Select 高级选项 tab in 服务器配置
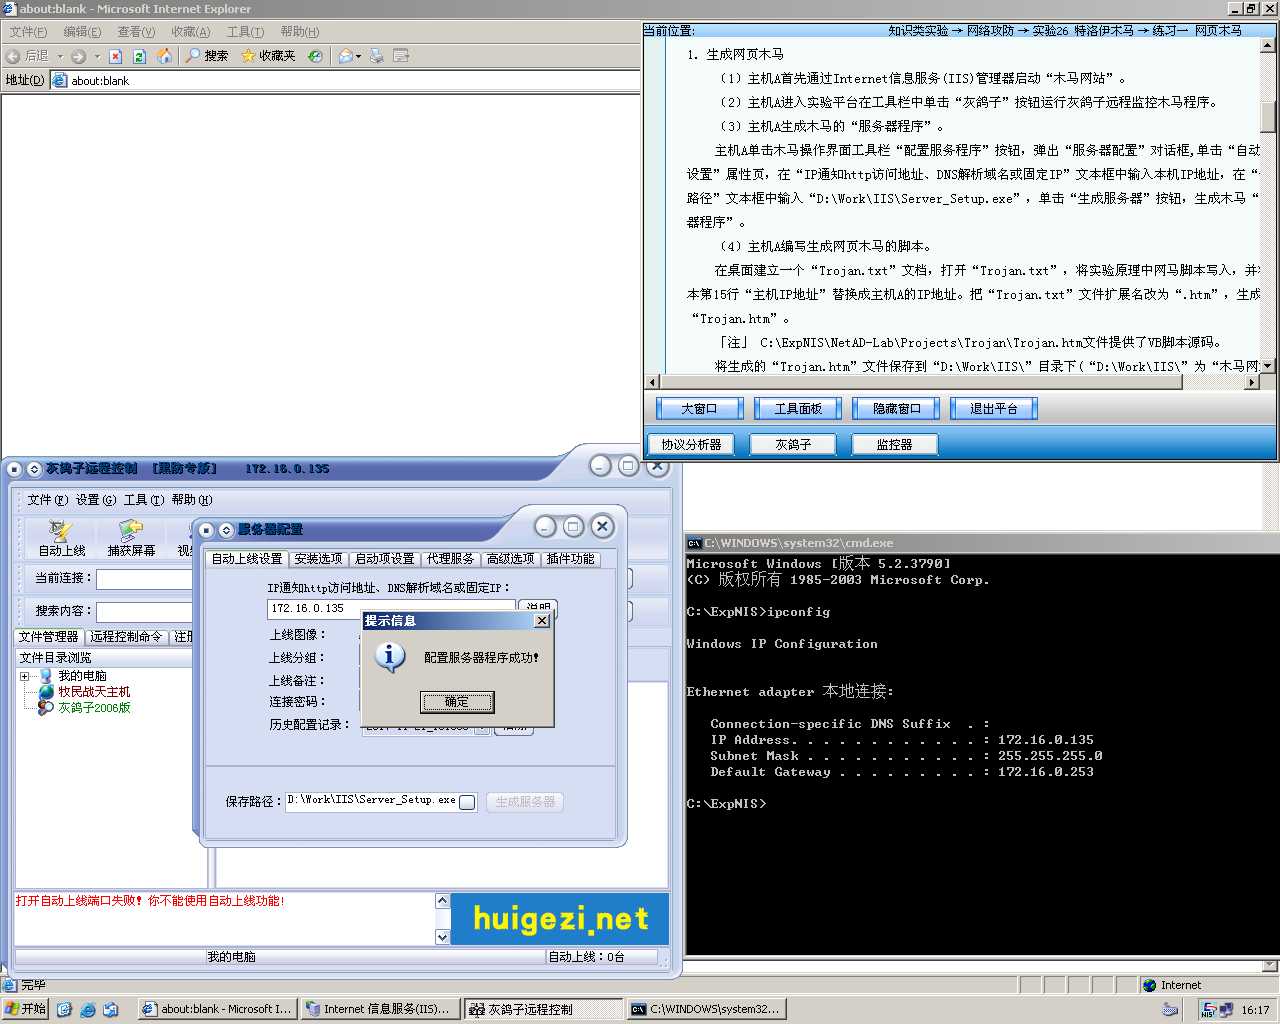Viewport: 1280px width, 1024px height. [511, 559]
